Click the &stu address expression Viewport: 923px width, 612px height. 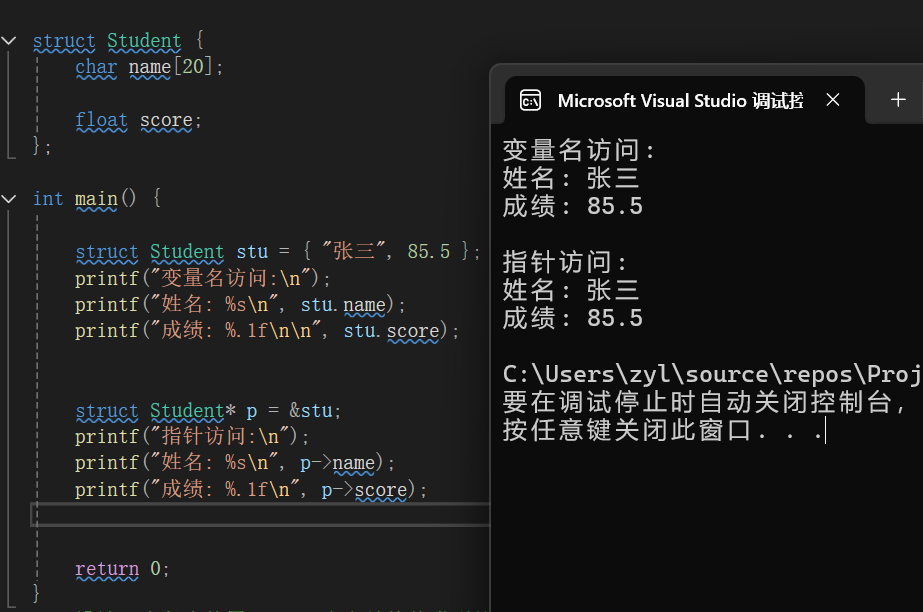(x=316, y=411)
